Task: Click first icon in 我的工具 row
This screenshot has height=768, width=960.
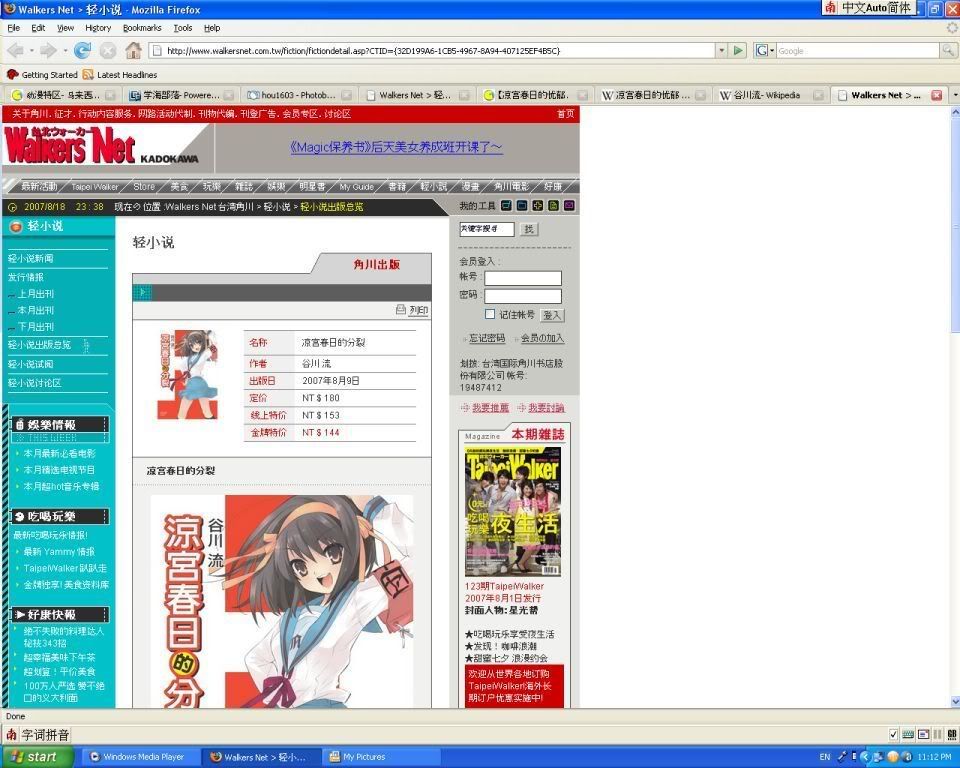Action: (506, 206)
